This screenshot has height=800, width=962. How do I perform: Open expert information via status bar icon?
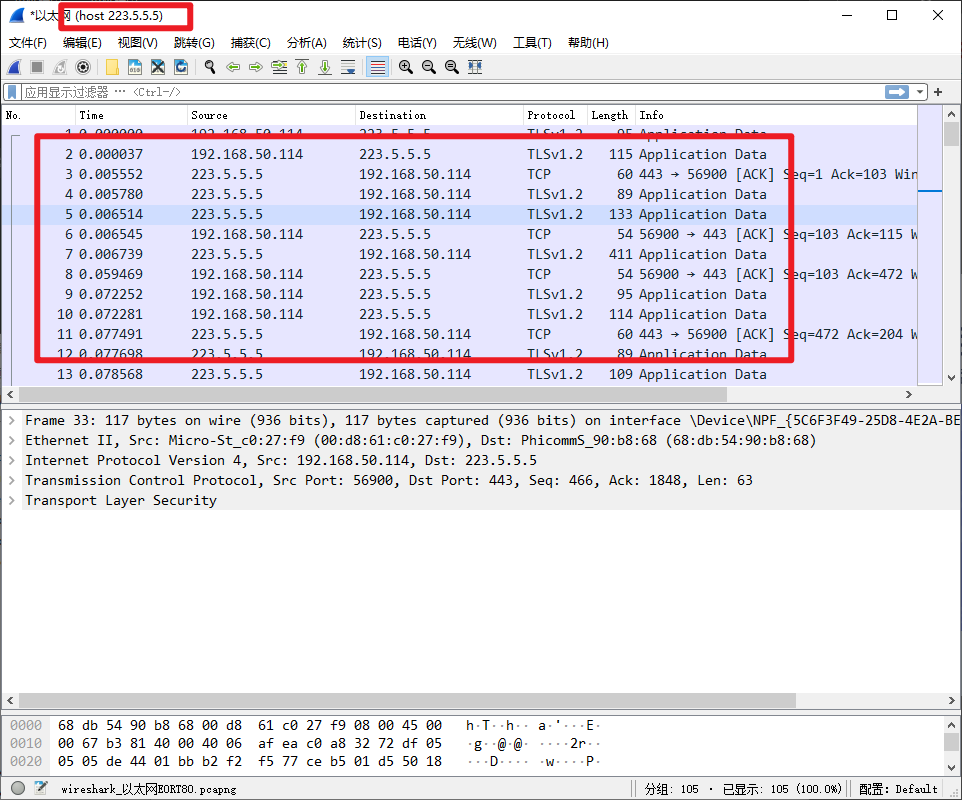tap(16, 789)
